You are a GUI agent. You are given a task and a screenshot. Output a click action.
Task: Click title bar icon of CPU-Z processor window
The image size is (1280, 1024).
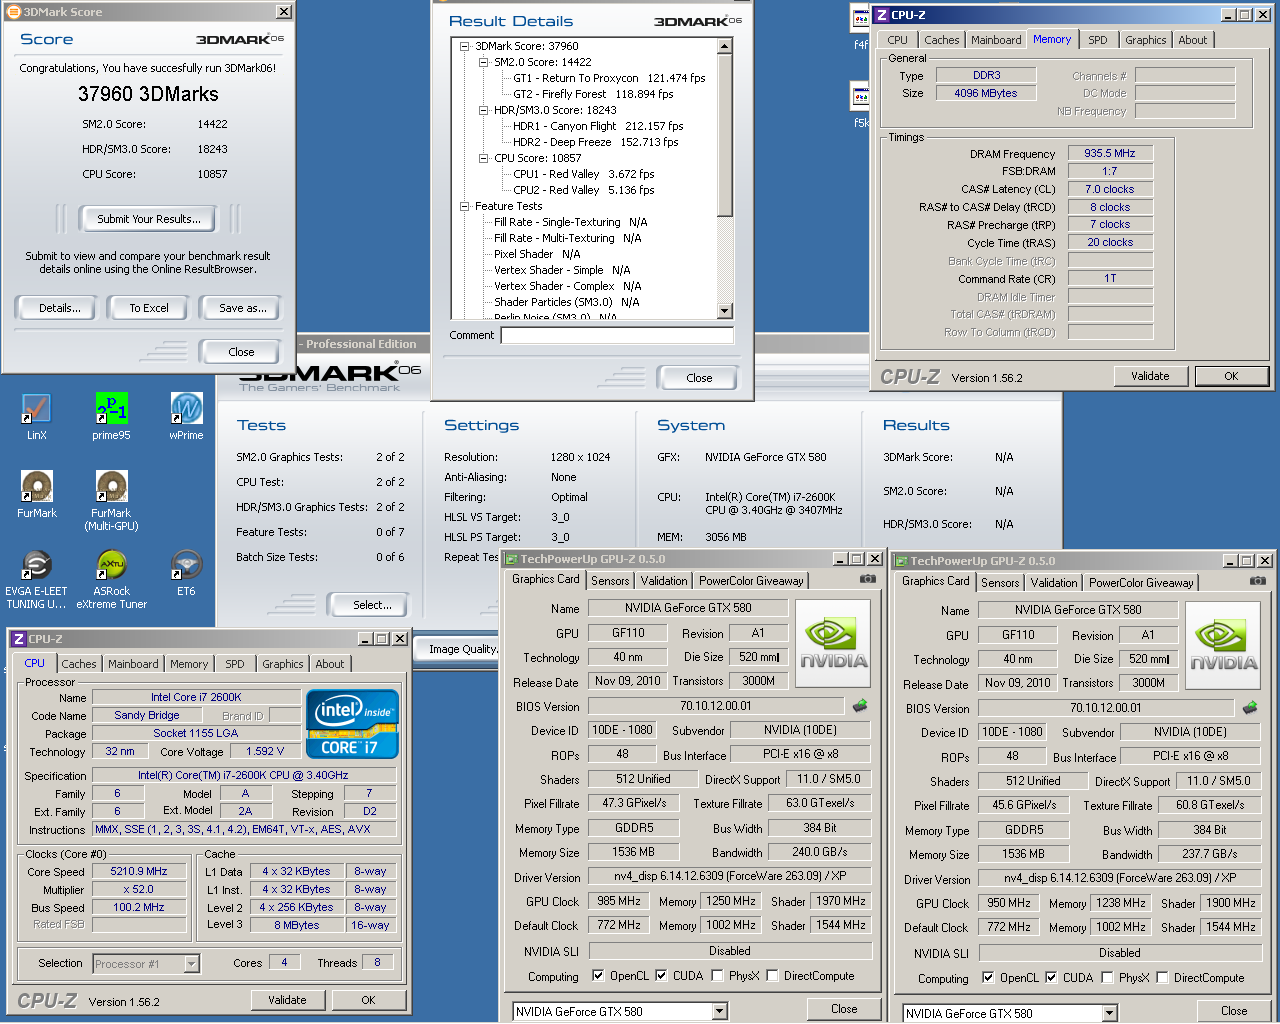point(19,638)
